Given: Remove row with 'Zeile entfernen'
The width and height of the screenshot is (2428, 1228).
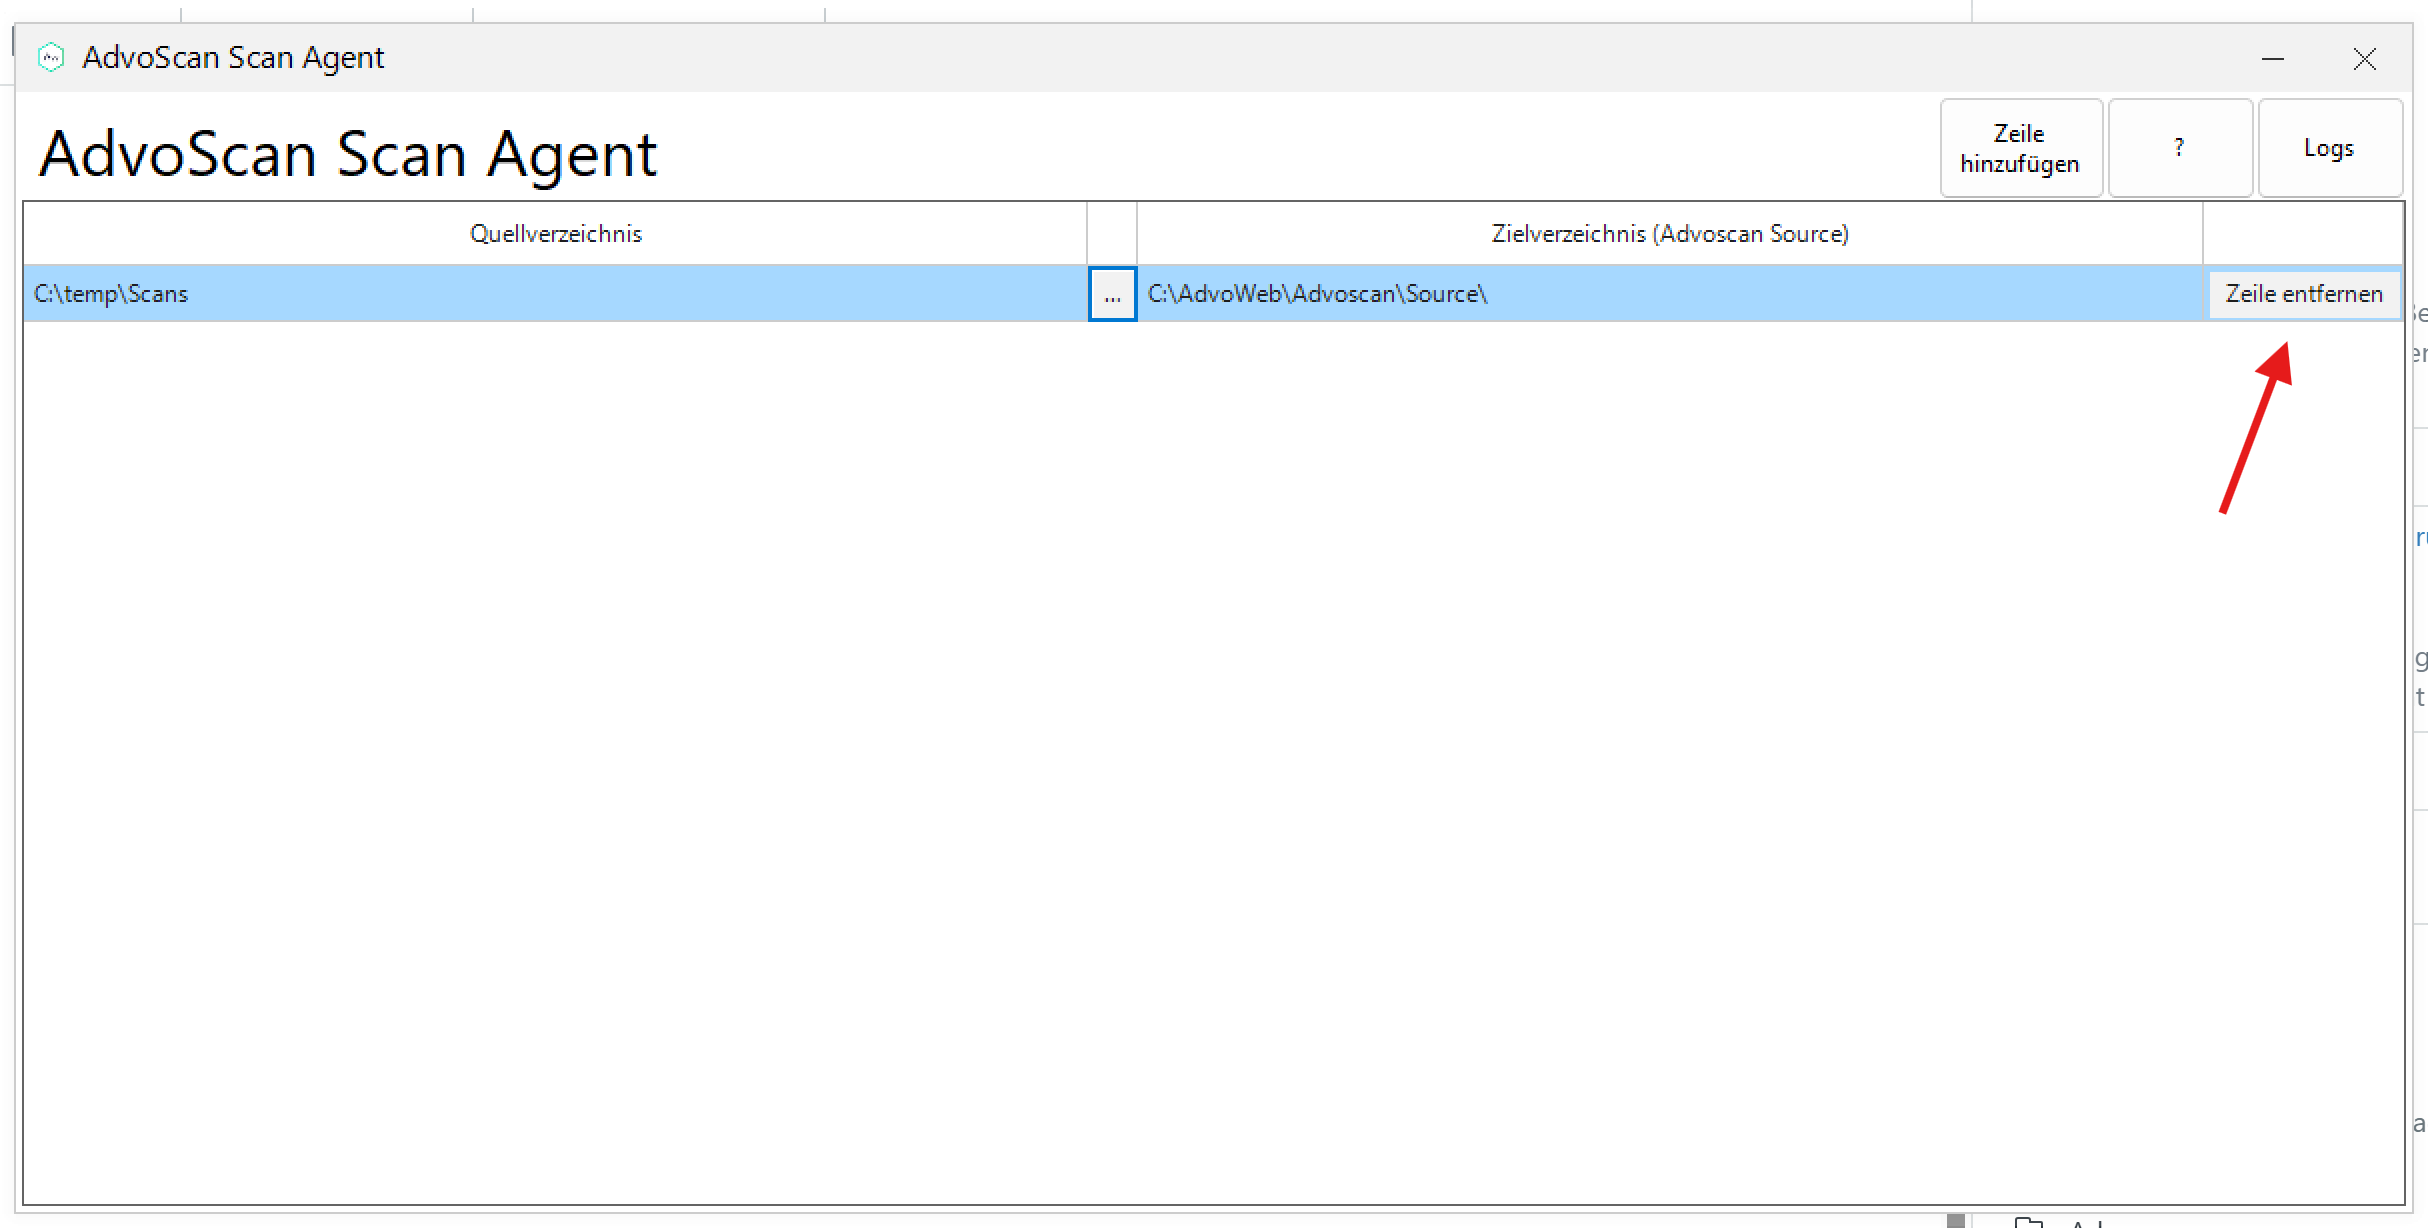Looking at the screenshot, I should pyautogui.click(x=2304, y=294).
